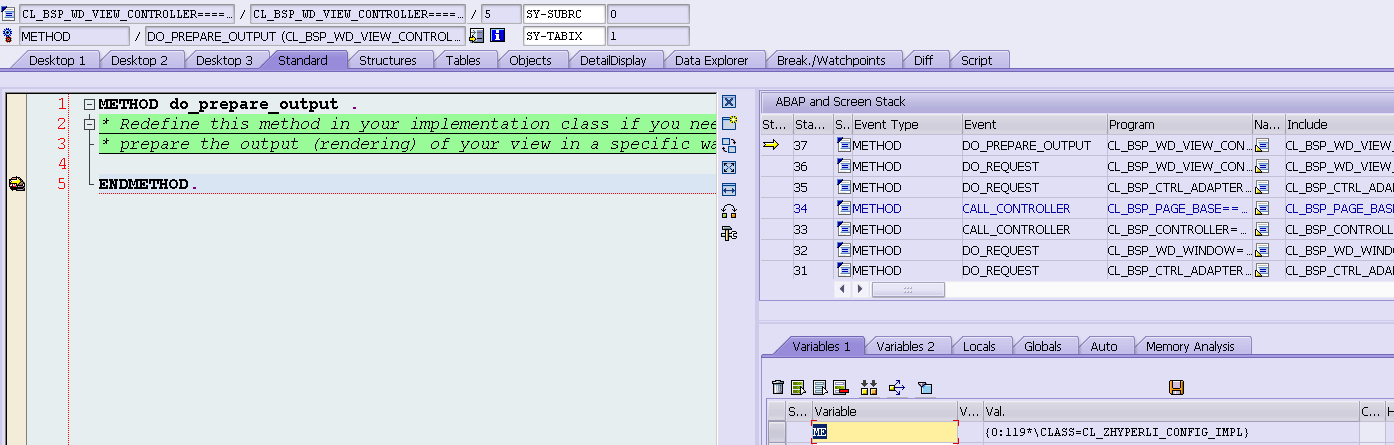Click the tool settings icon below headset
Viewport: 1394px width, 445px height.
pos(728,233)
